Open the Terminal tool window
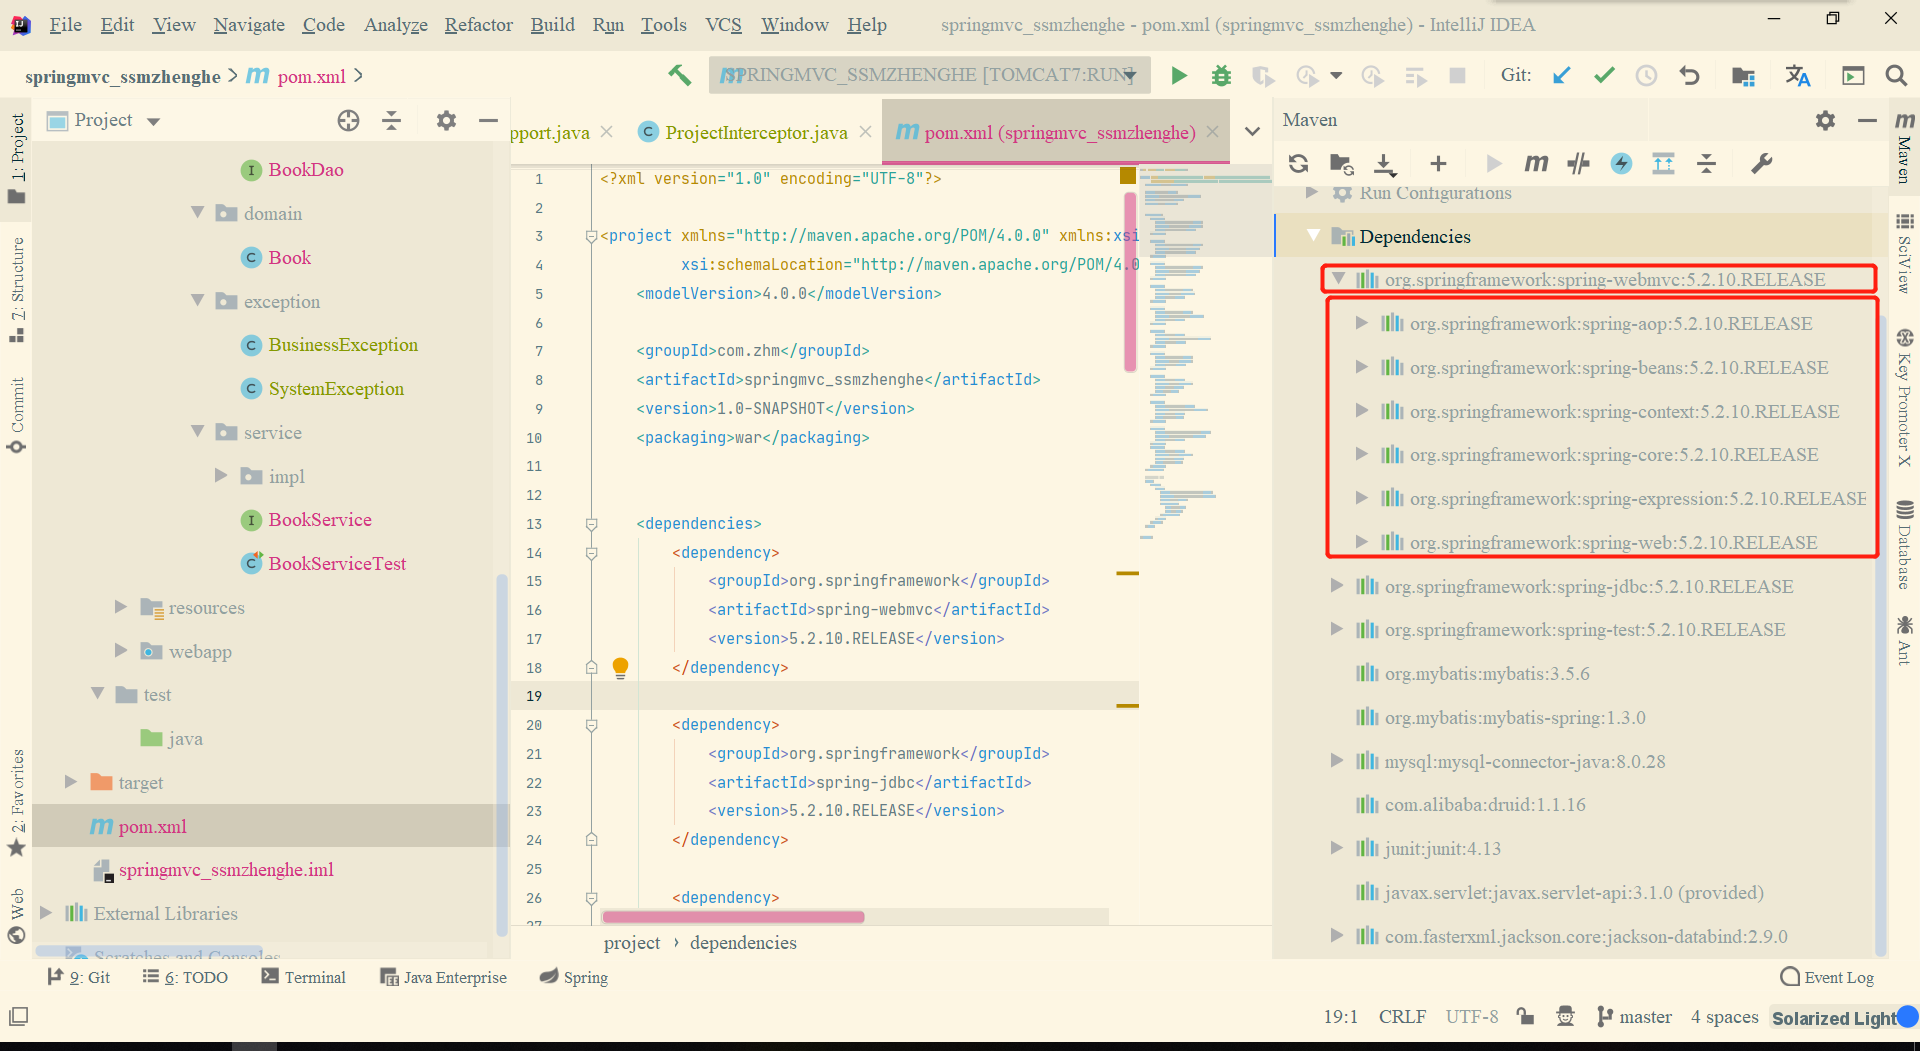Screen dimensions: 1920x1051 pyautogui.click(x=303, y=977)
